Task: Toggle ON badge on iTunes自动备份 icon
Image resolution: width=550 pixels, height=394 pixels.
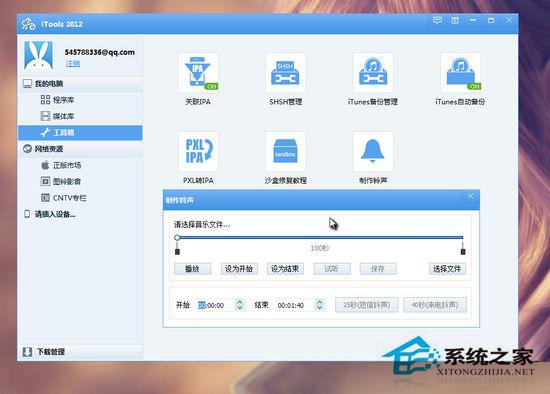Action: coord(474,86)
